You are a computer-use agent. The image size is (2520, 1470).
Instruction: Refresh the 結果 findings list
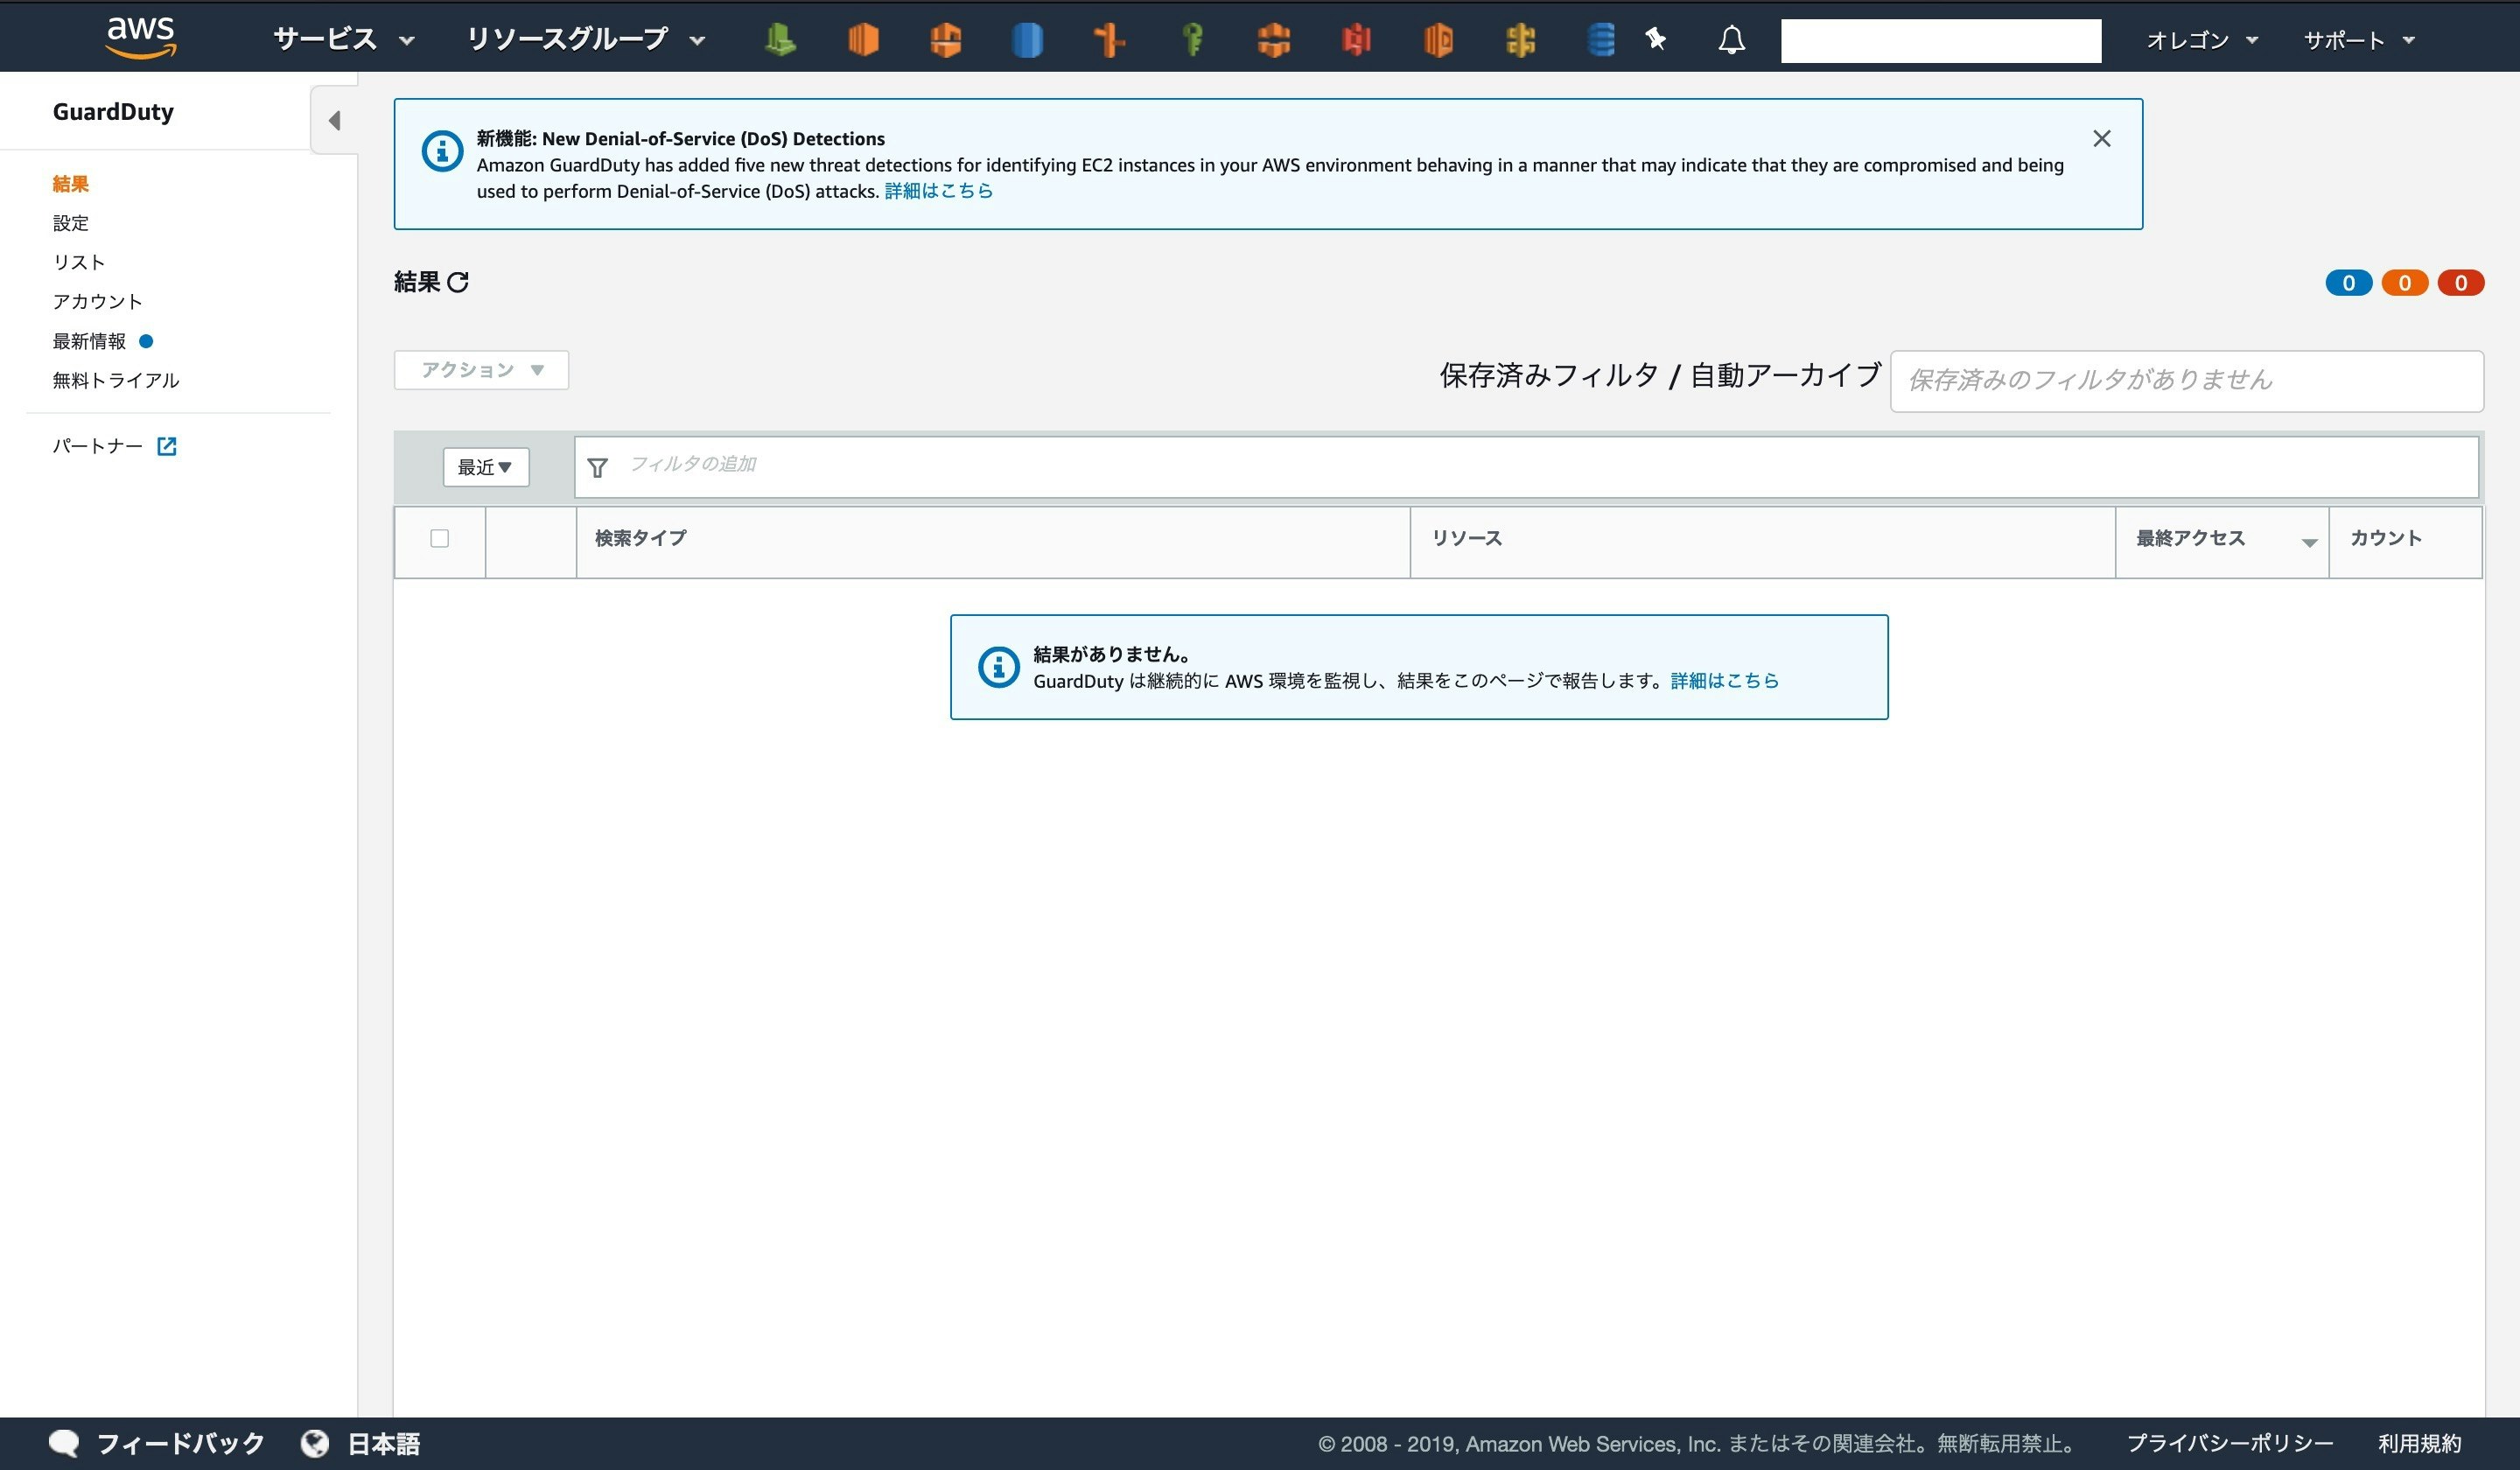tap(458, 282)
